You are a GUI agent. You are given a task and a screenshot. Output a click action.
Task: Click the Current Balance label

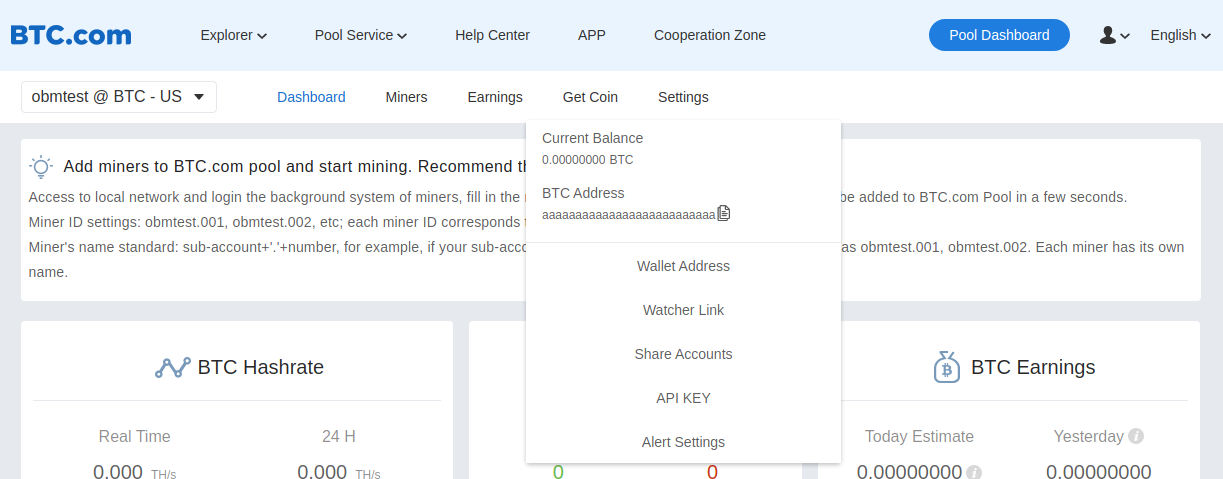[592, 138]
